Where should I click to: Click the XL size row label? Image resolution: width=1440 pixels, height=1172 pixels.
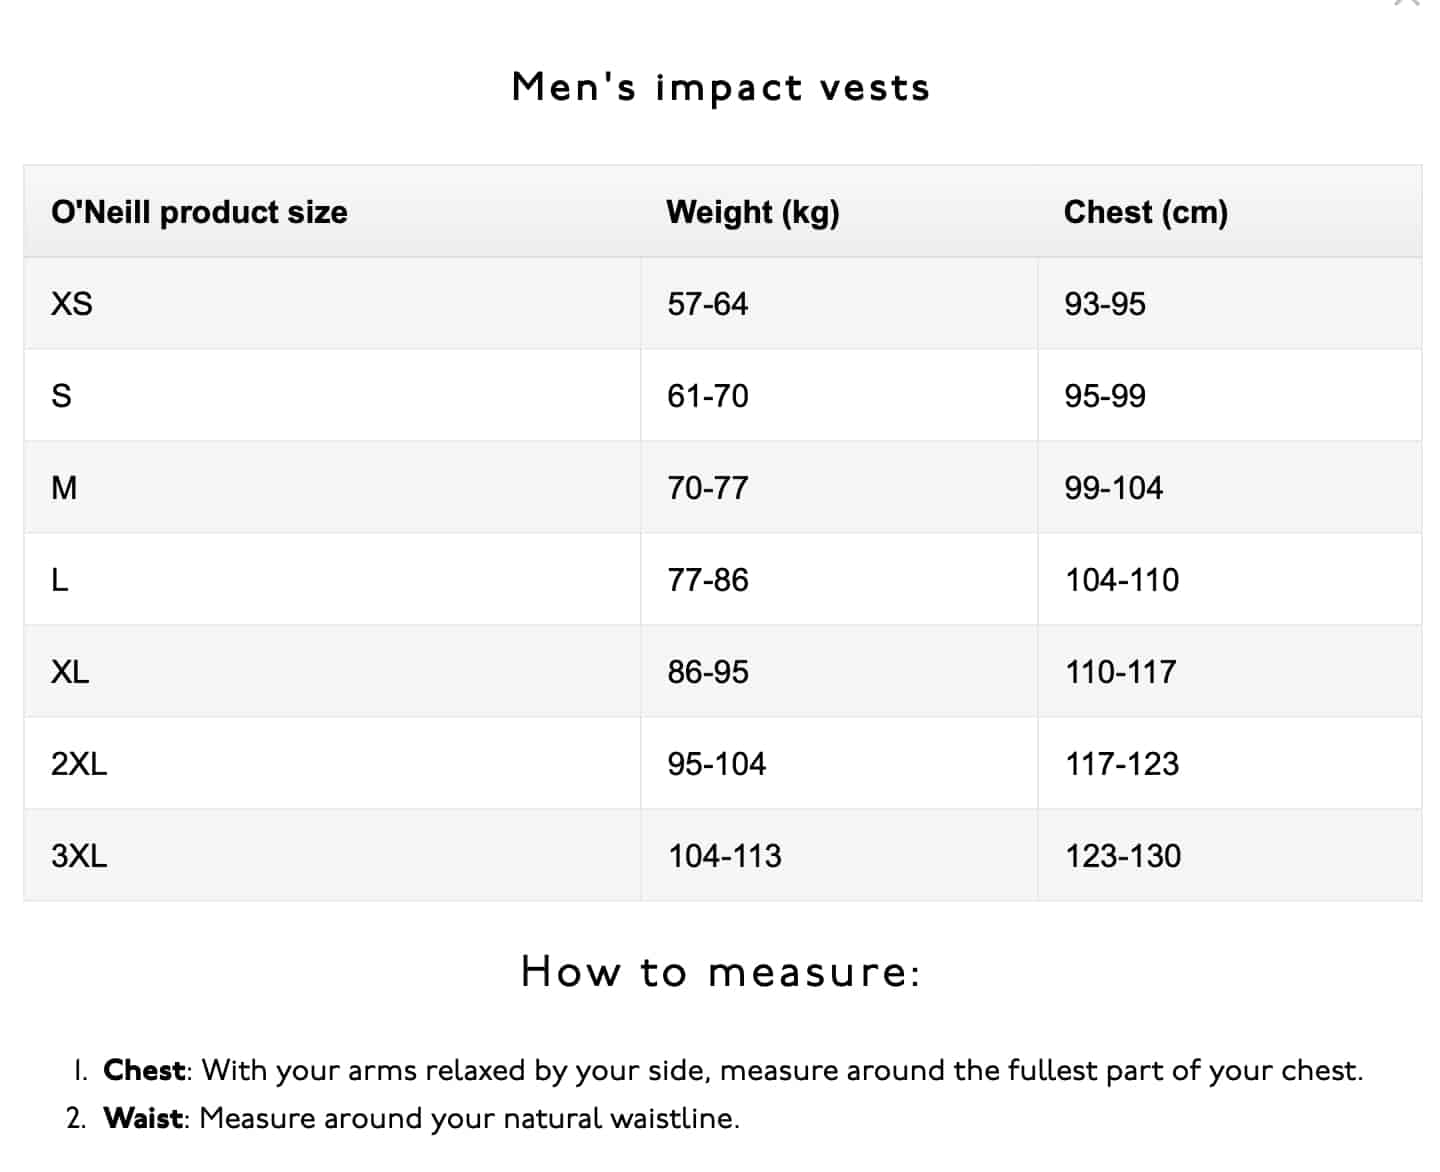point(70,672)
